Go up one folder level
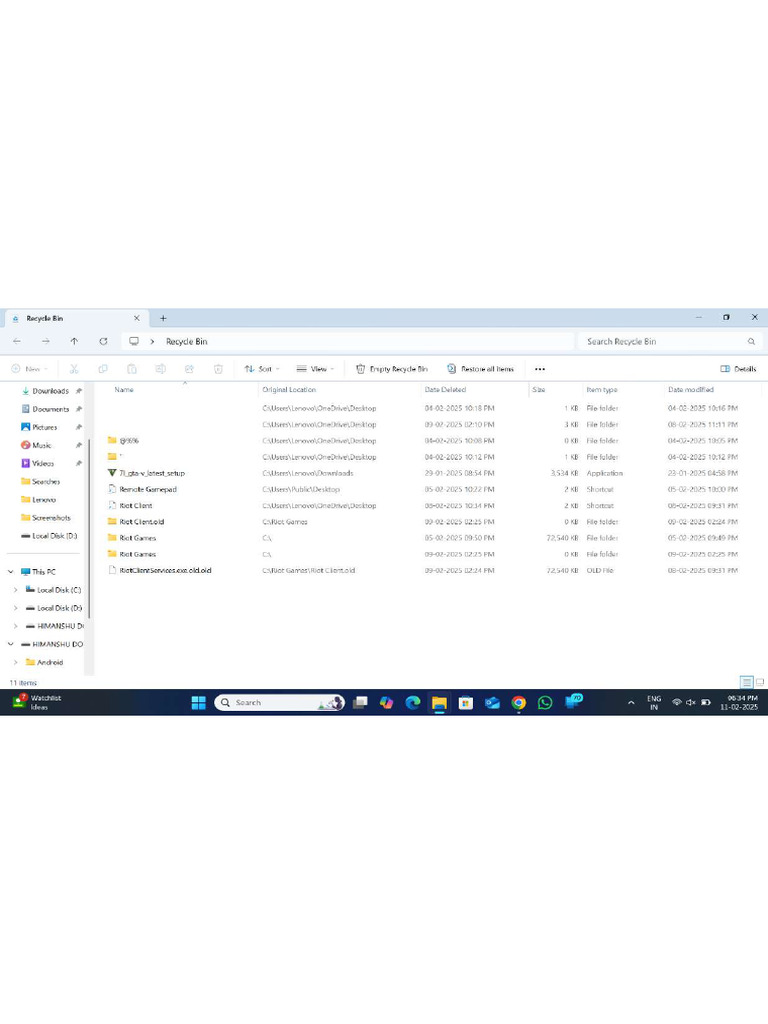Image resolution: width=768 pixels, height=1024 pixels. coord(74,341)
